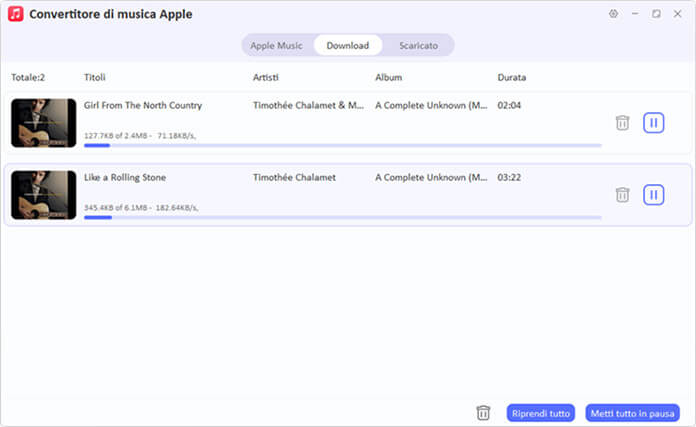Pause the Like a Rolling Stone download
Image resolution: width=696 pixels, height=427 pixels.
(x=653, y=194)
